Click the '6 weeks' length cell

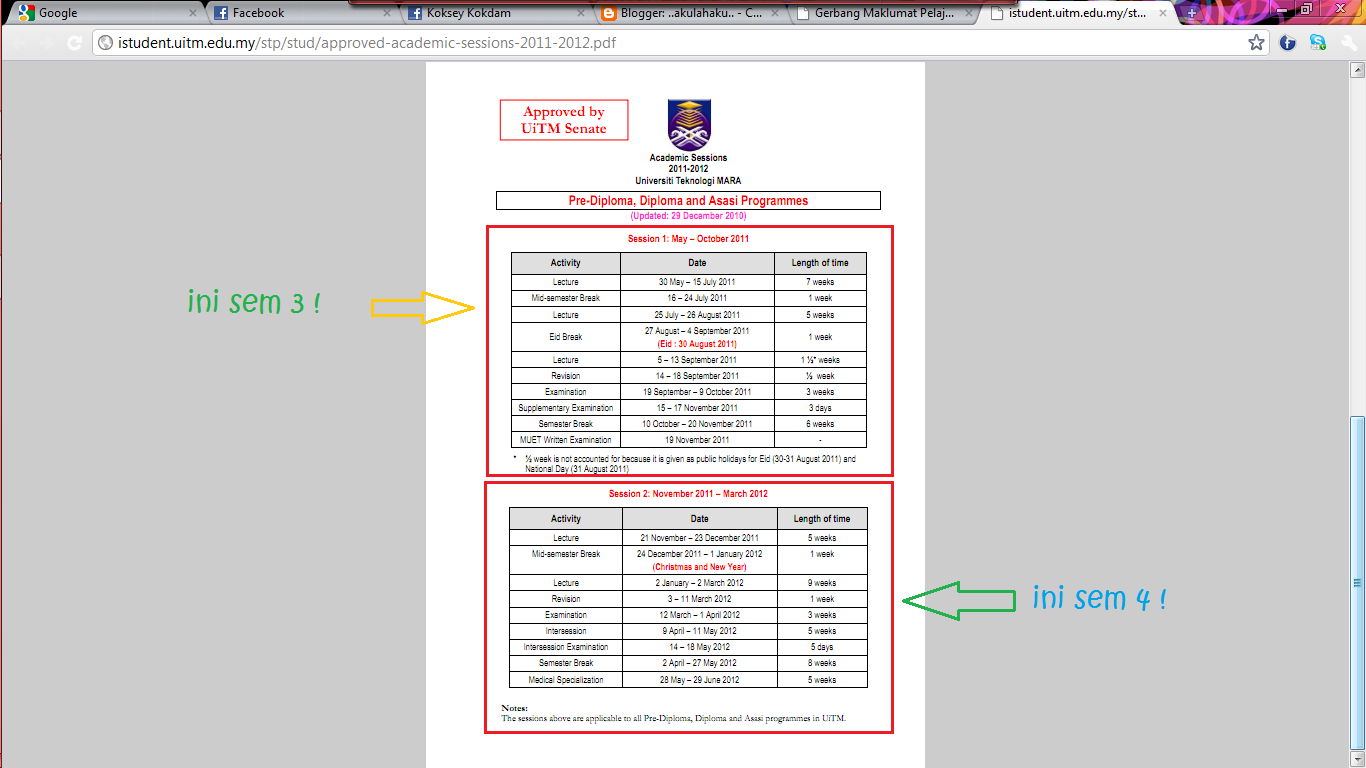(820, 424)
